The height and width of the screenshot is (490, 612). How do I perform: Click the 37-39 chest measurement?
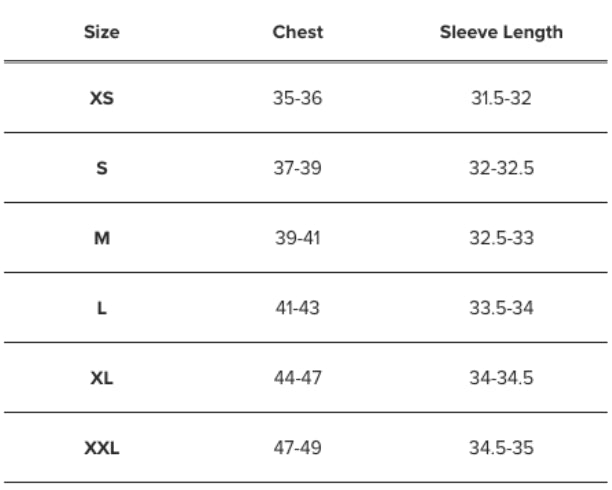(297, 168)
